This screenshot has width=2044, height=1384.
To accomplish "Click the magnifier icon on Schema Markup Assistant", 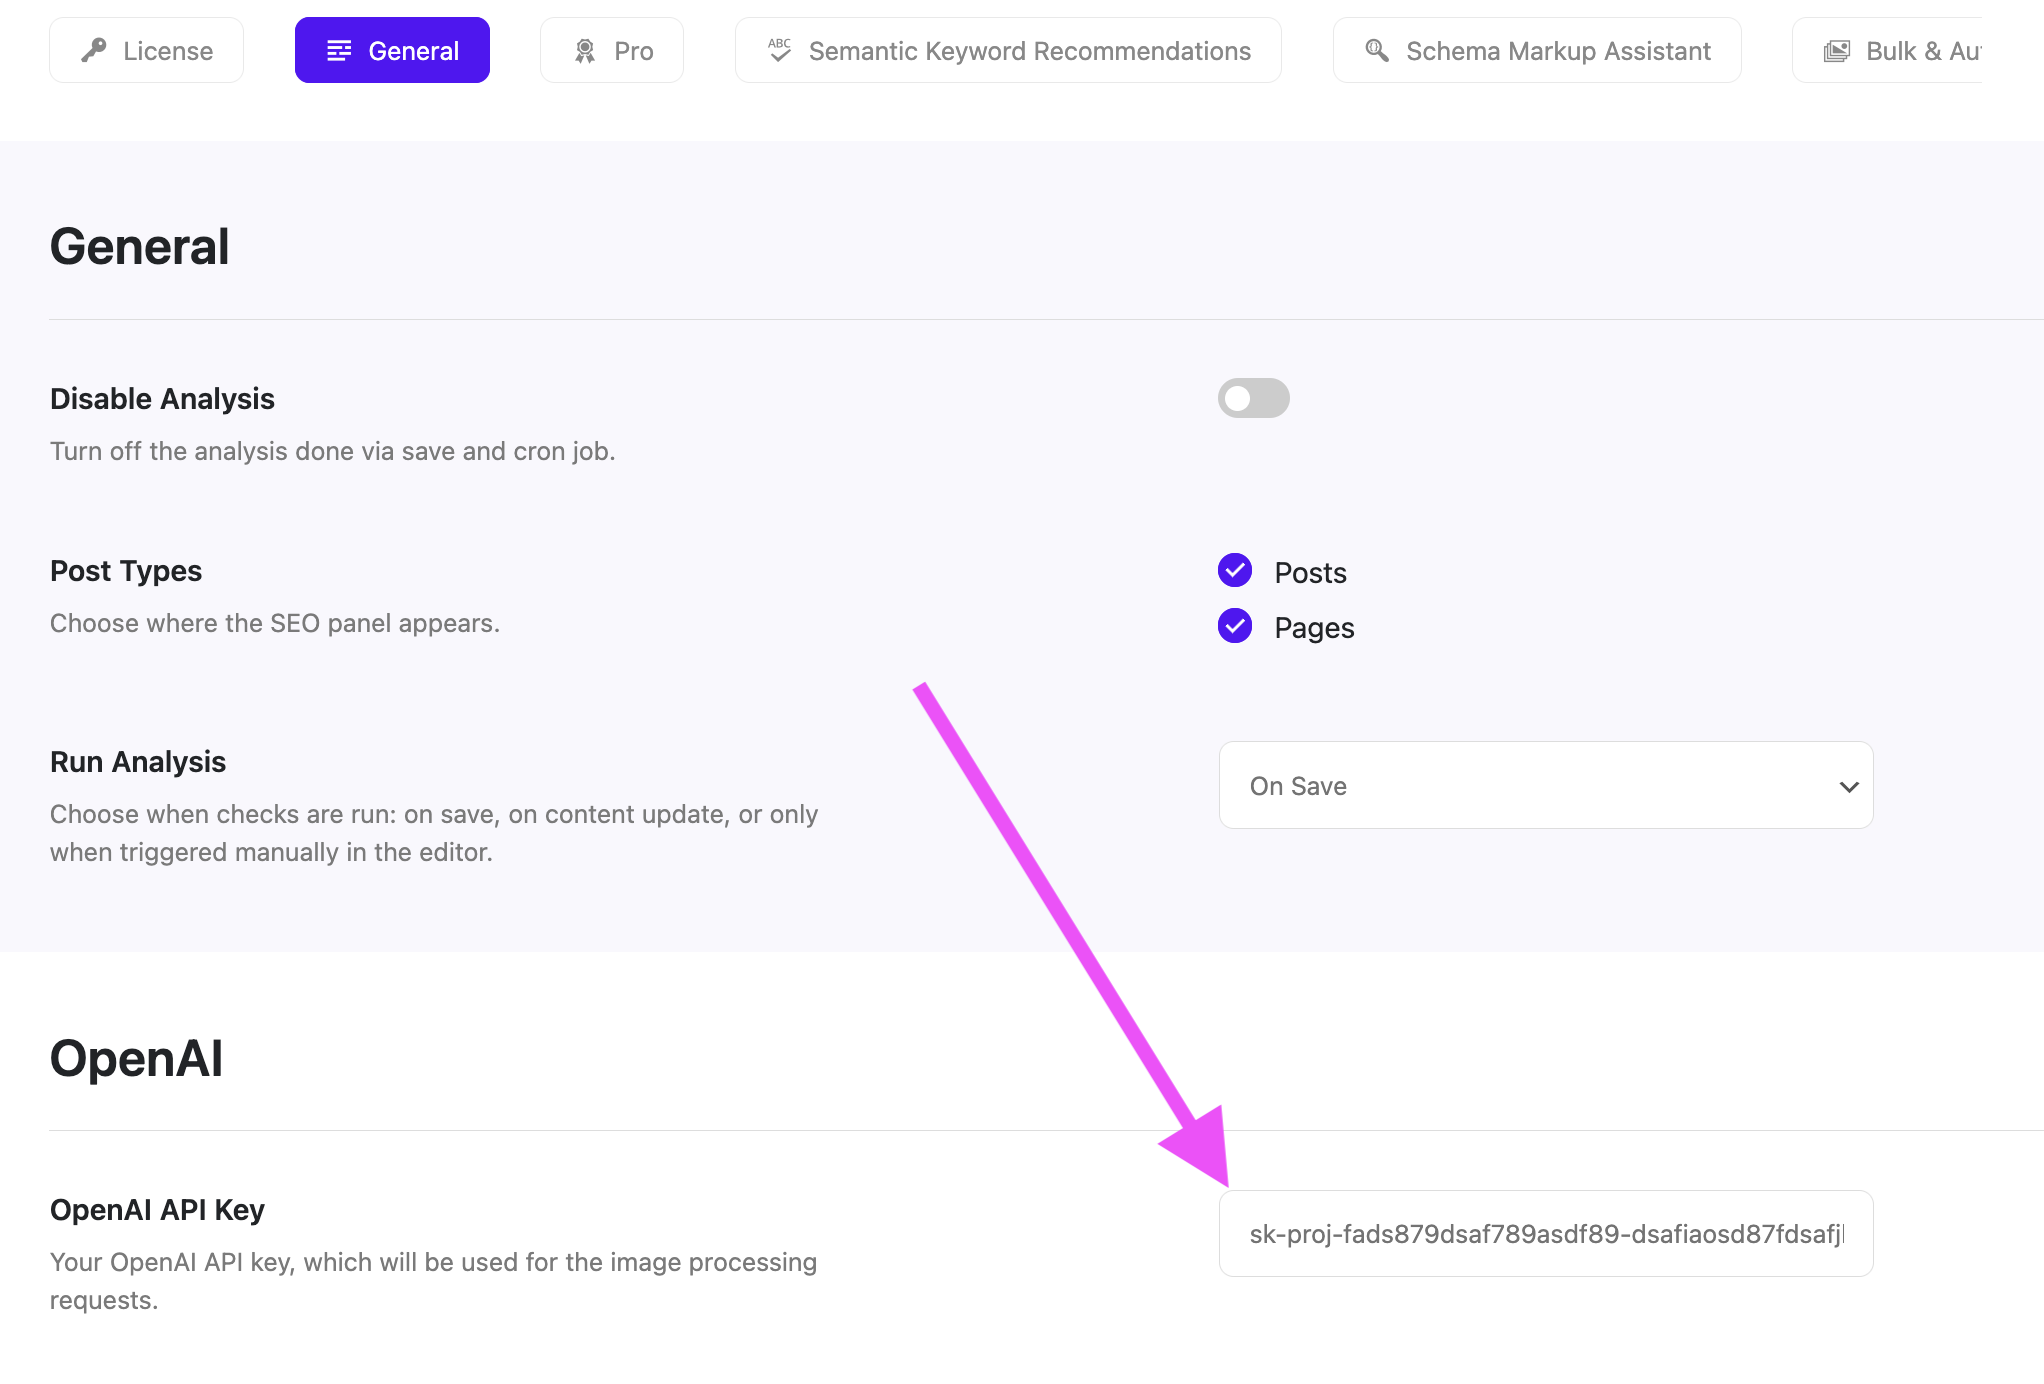I will click(x=1376, y=49).
